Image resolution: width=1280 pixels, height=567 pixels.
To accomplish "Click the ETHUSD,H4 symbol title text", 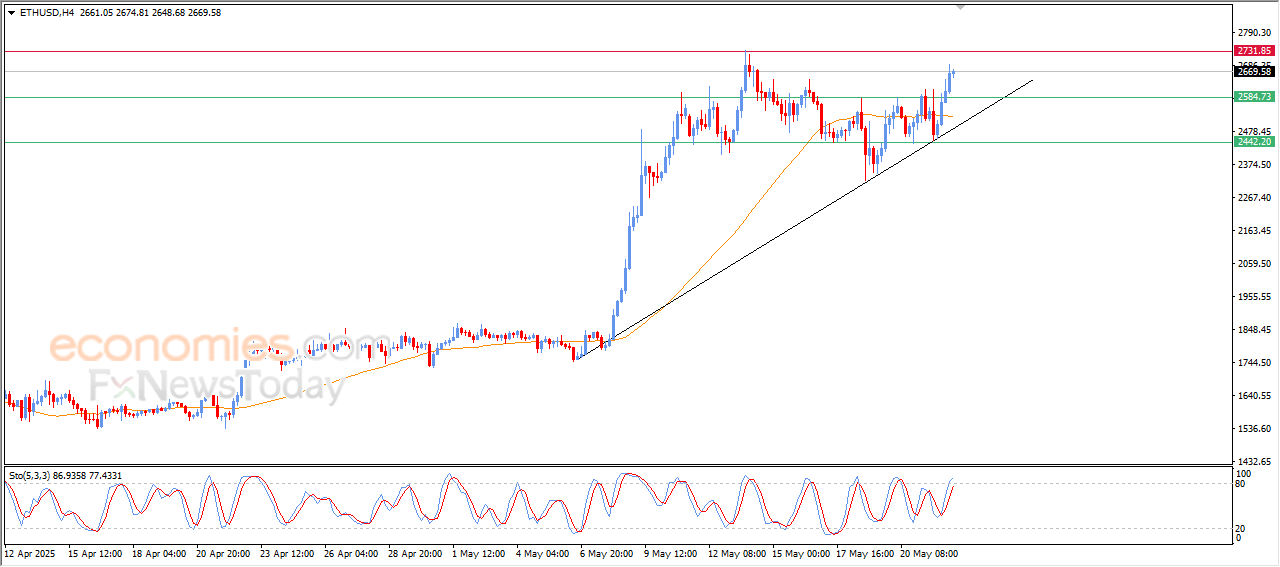I will (x=47, y=13).
